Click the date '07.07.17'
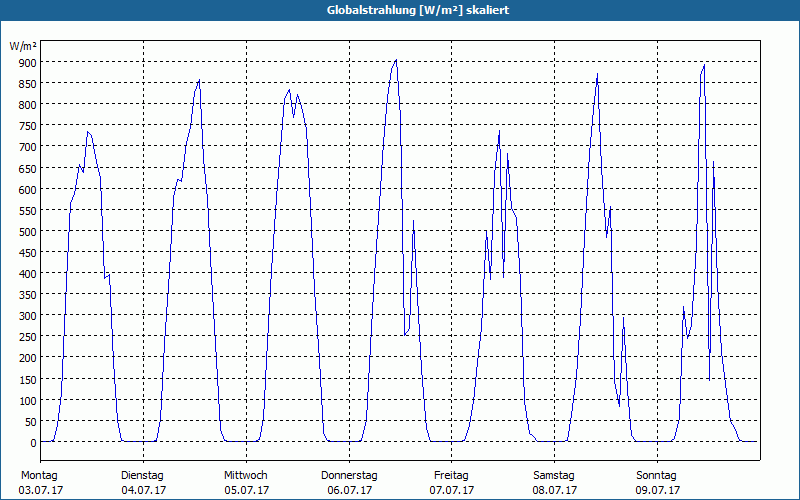 click(x=452, y=490)
